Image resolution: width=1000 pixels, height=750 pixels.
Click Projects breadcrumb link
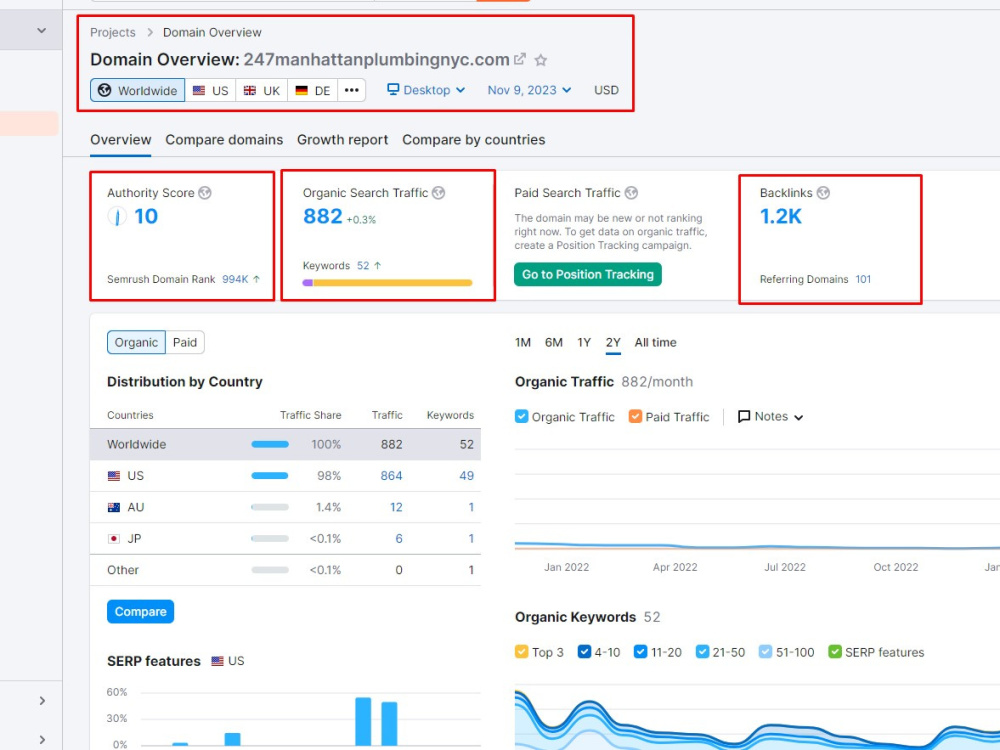point(113,33)
